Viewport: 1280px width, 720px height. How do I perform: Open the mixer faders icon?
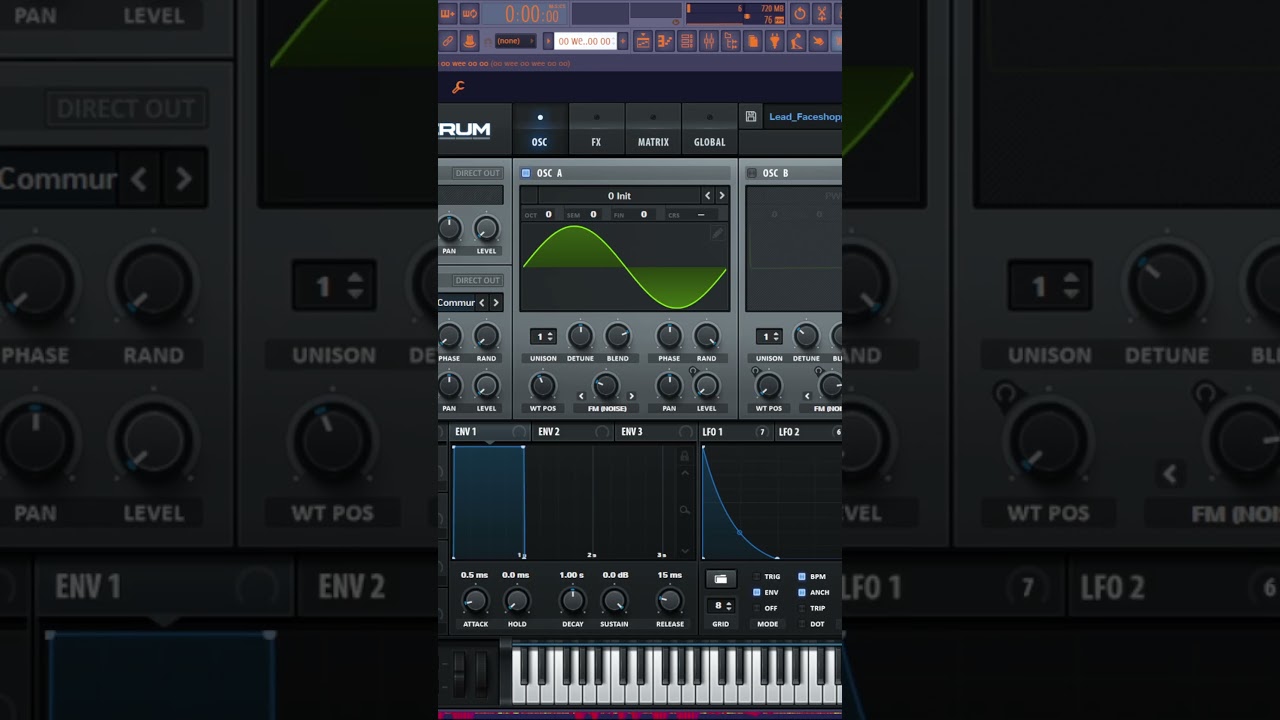(709, 41)
